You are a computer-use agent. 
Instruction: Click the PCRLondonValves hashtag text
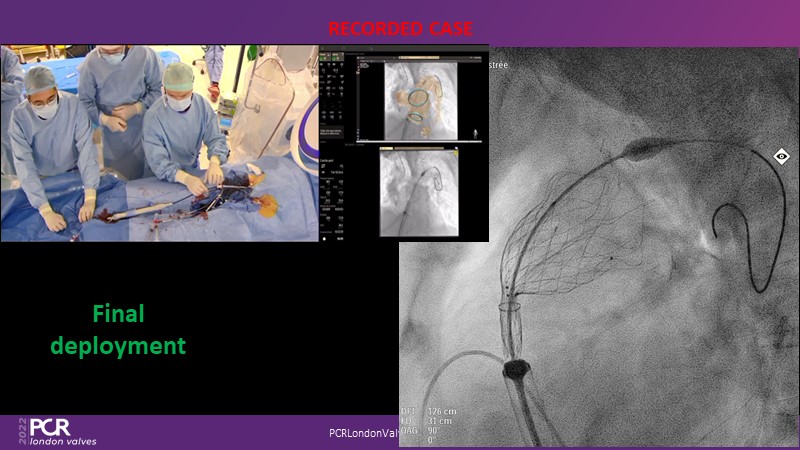pos(364,434)
